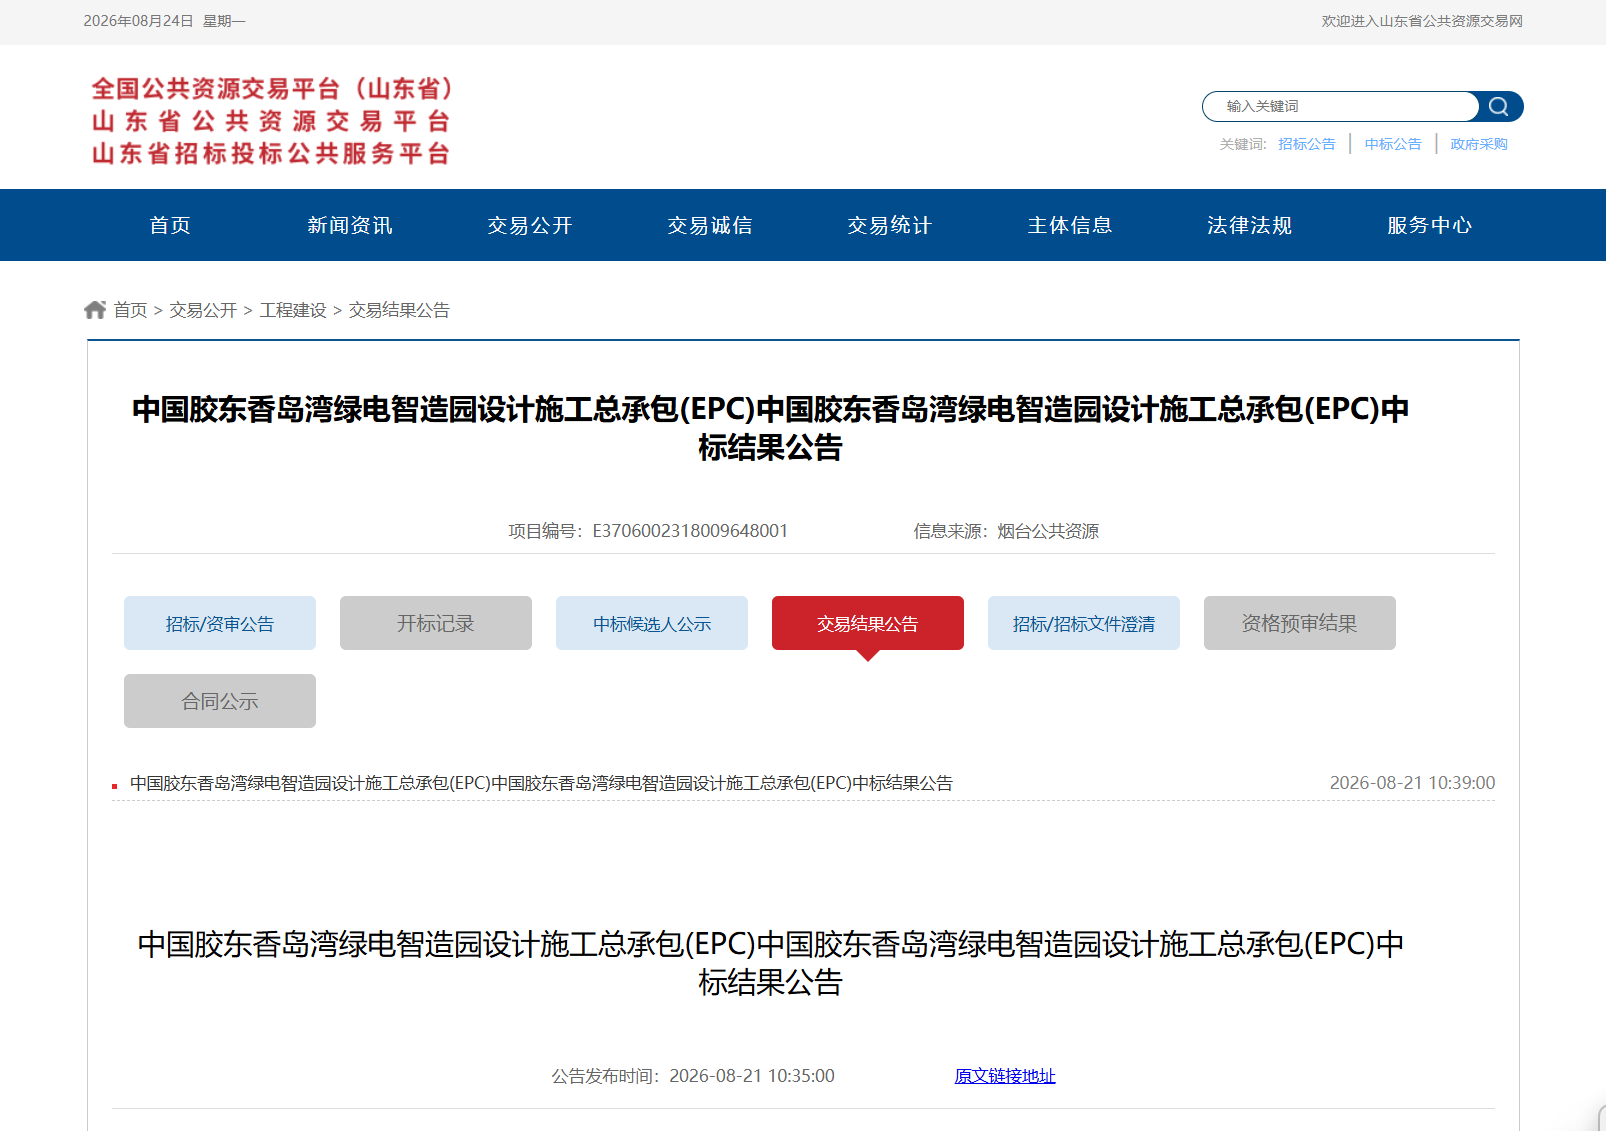
Task: Click the platform logo in the header
Action: coord(271,120)
